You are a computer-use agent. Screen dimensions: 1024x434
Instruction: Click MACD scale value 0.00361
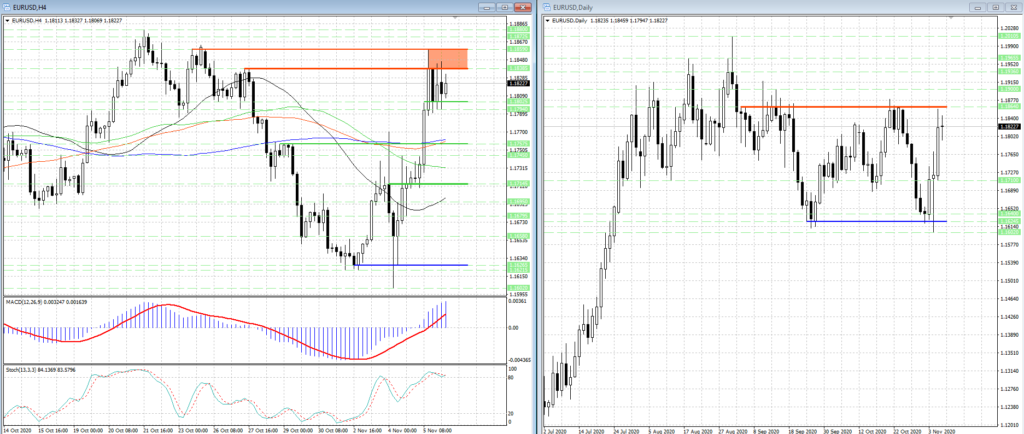point(517,303)
